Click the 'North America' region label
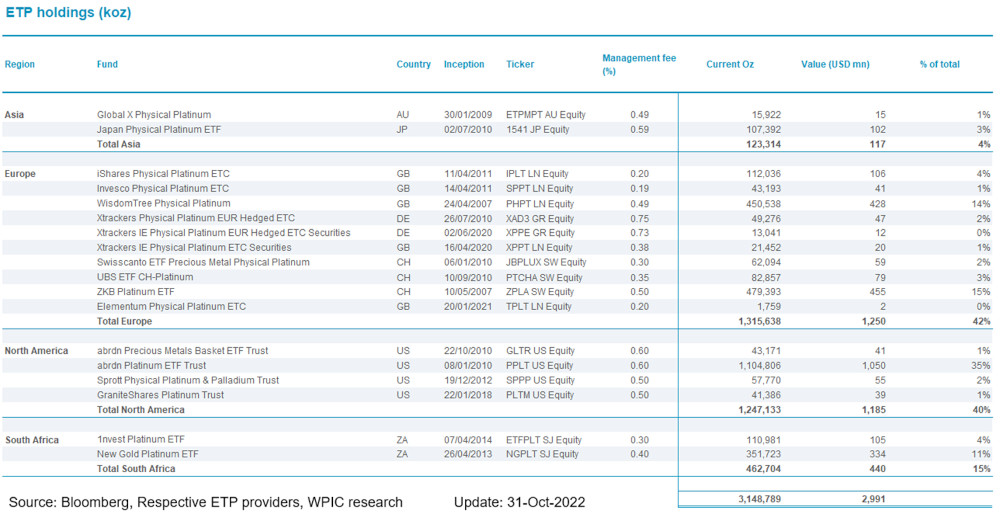This screenshot has width=1000, height=514. point(36,351)
